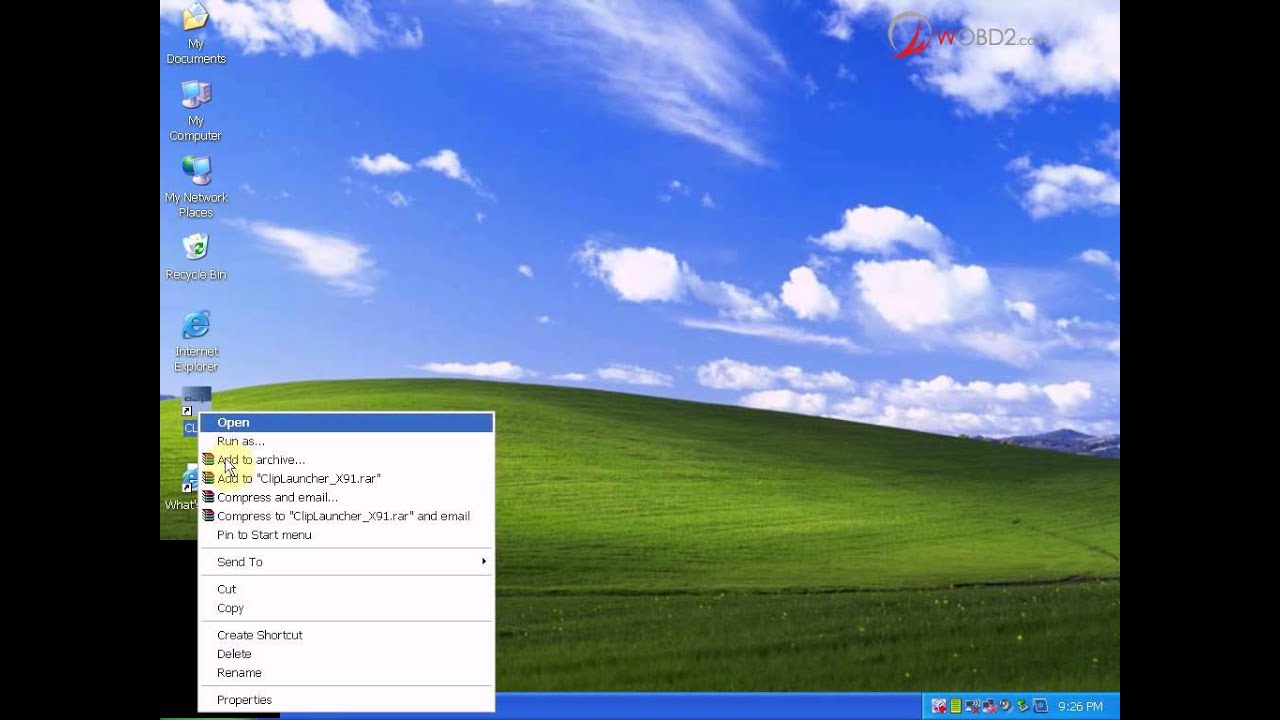Select the Internet Explorer desktop icon
This screenshot has width=1280, height=720.
coord(196,341)
